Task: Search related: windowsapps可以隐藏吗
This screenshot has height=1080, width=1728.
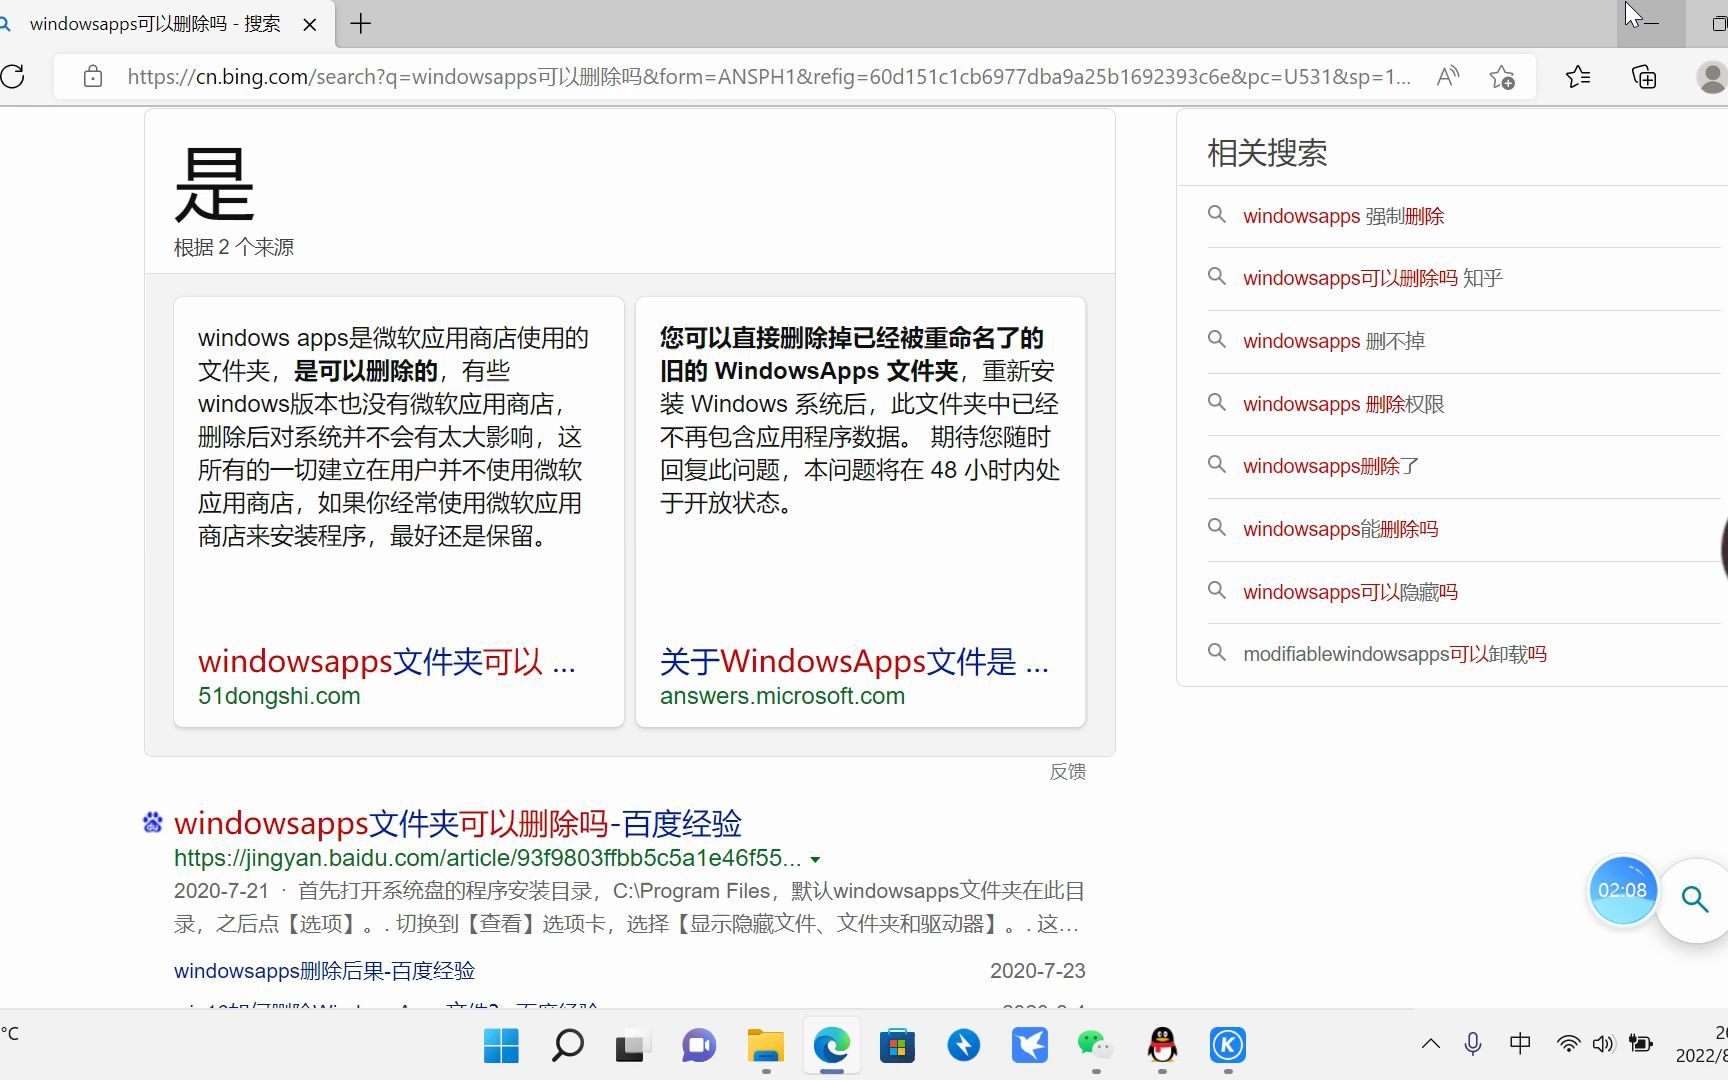Action: coord(1350,592)
